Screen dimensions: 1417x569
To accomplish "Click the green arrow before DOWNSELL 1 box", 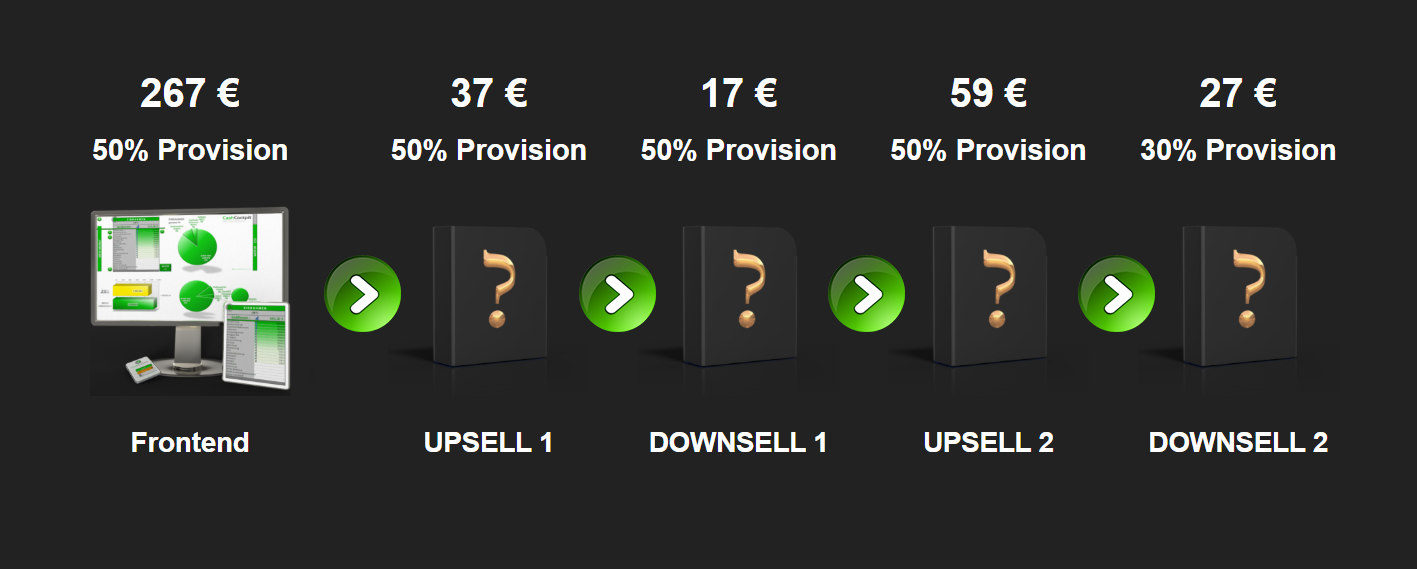I will pyautogui.click(x=618, y=295).
